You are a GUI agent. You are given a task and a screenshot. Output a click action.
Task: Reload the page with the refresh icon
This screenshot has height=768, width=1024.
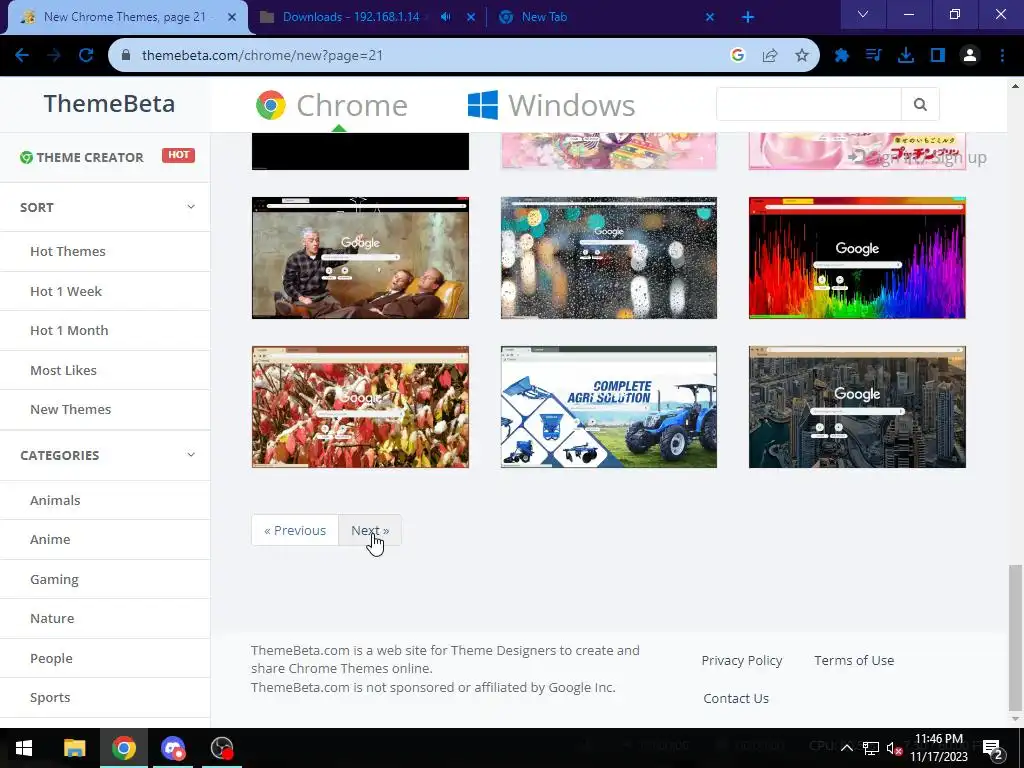[86, 56]
